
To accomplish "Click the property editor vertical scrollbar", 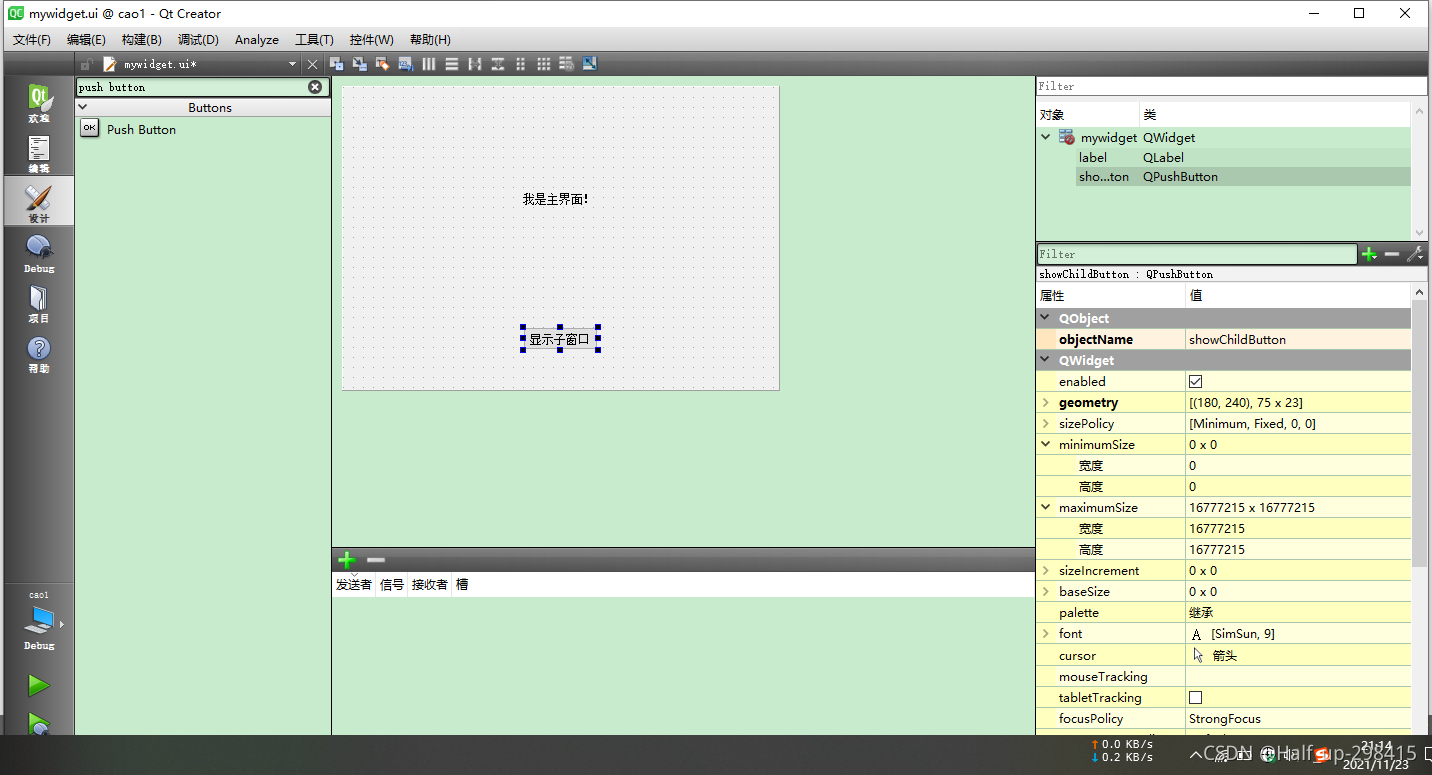I will click(x=1419, y=432).
